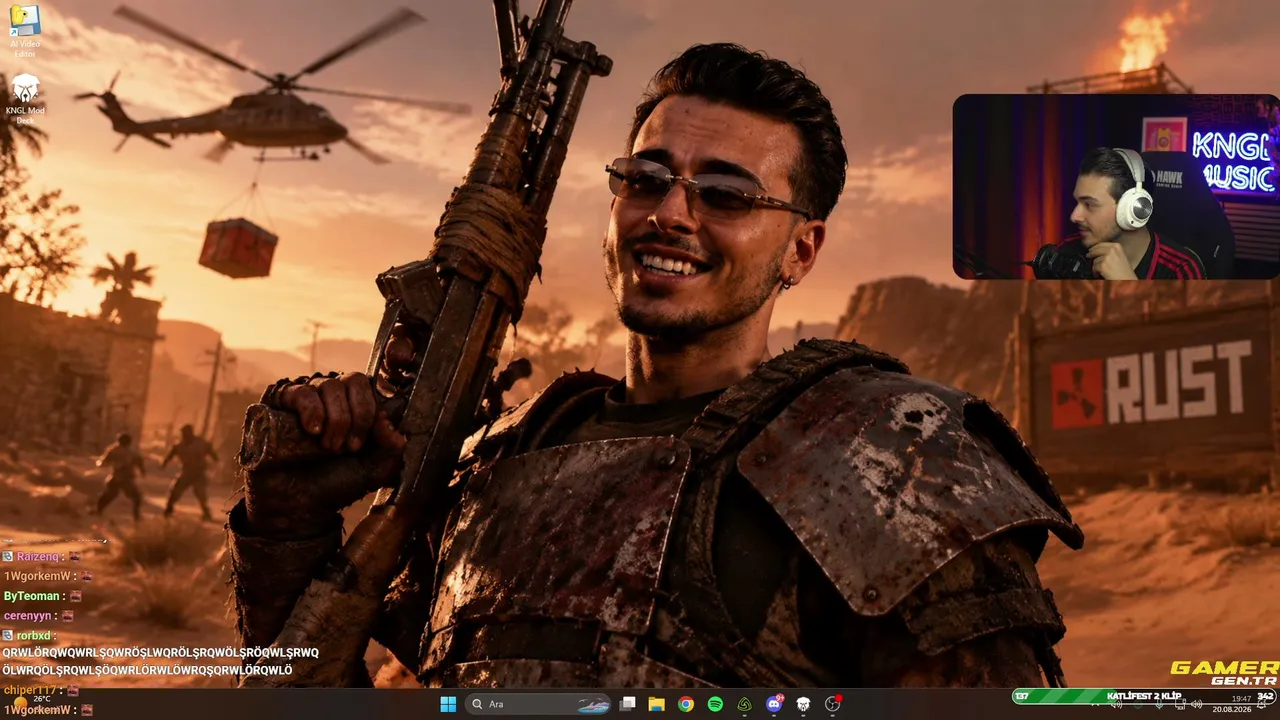Click the chiper117 username in chat
This screenshot has width=1280, height=720.
30,690
